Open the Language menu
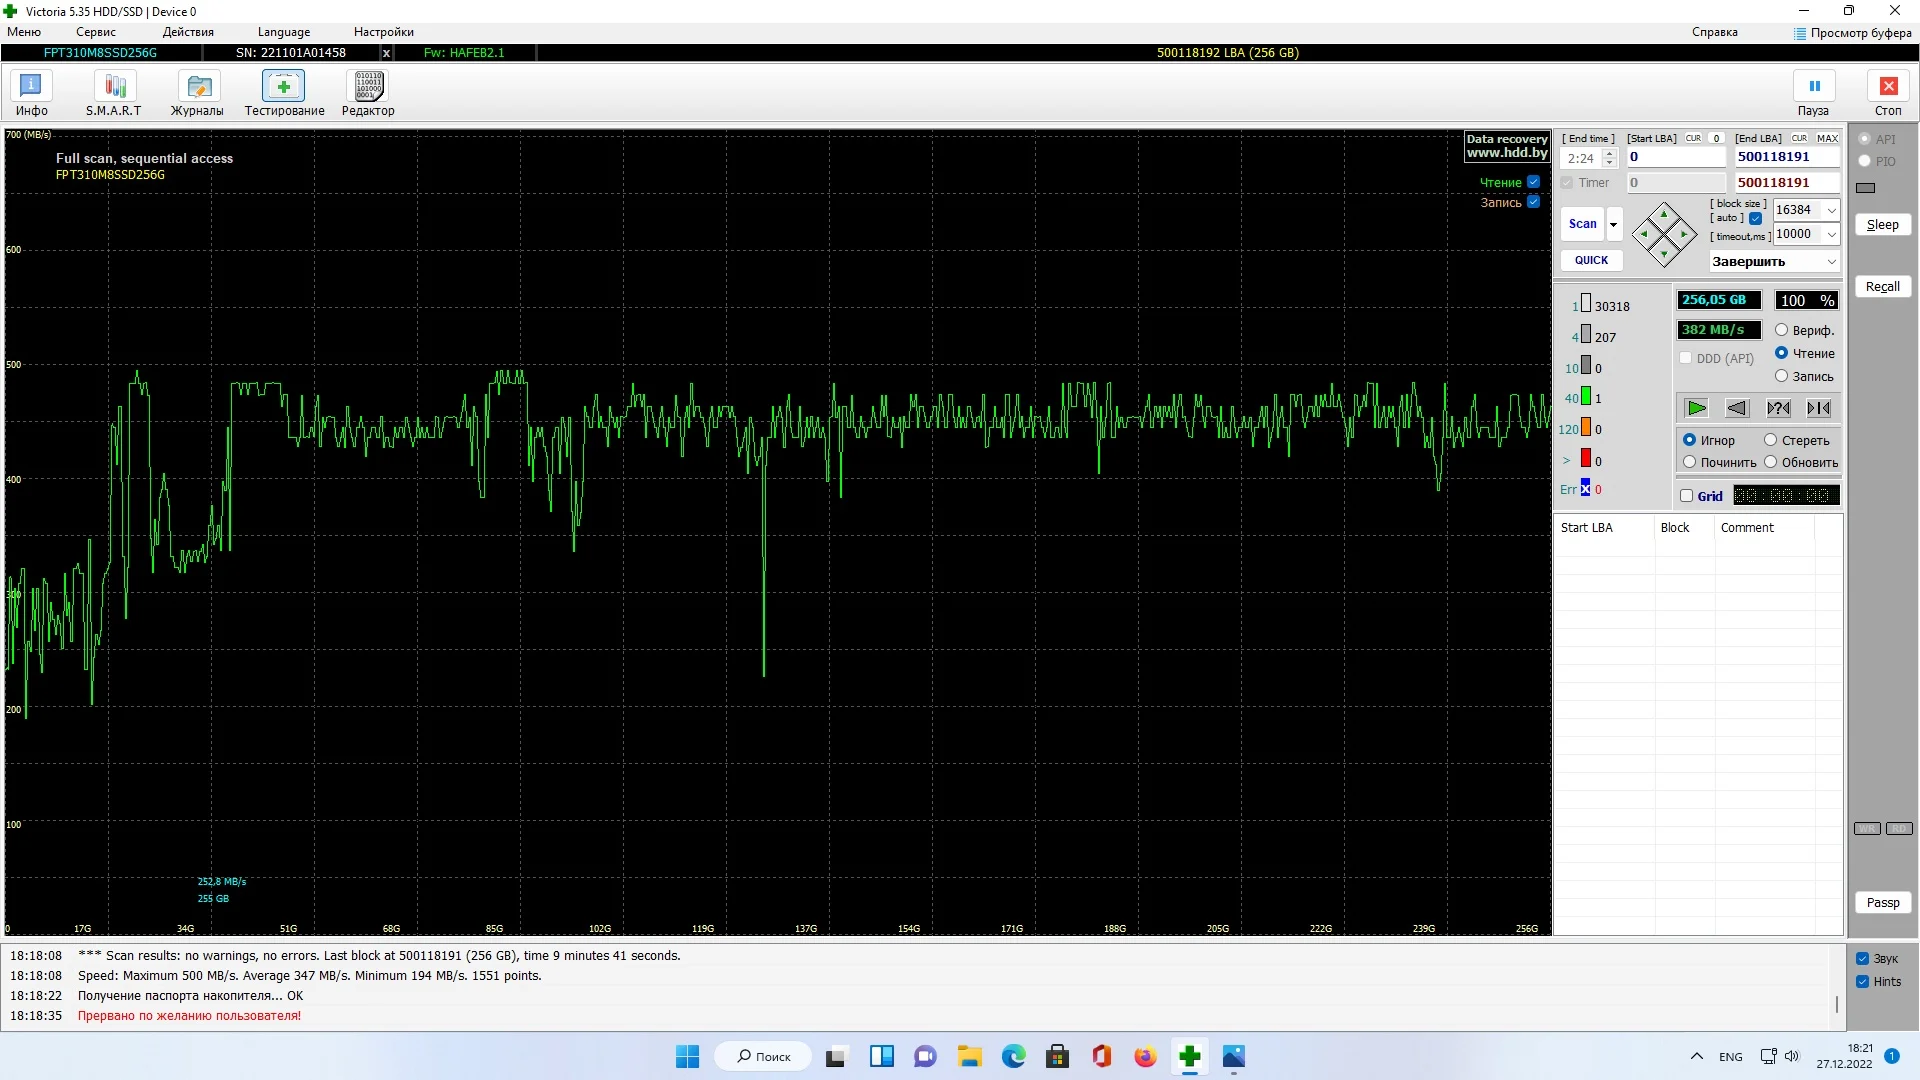 283,32
